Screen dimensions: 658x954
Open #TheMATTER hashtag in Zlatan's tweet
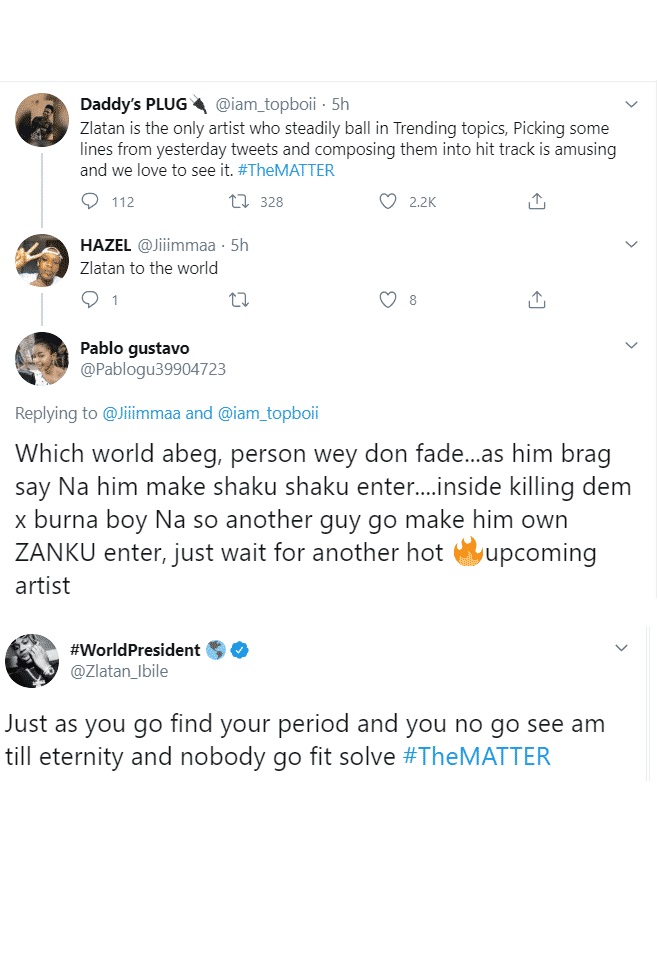(476, 756)
